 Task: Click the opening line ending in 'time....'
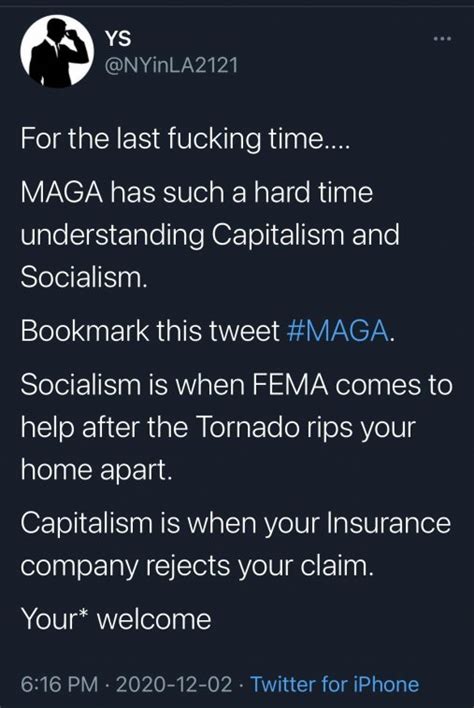[x=185, y=139]
